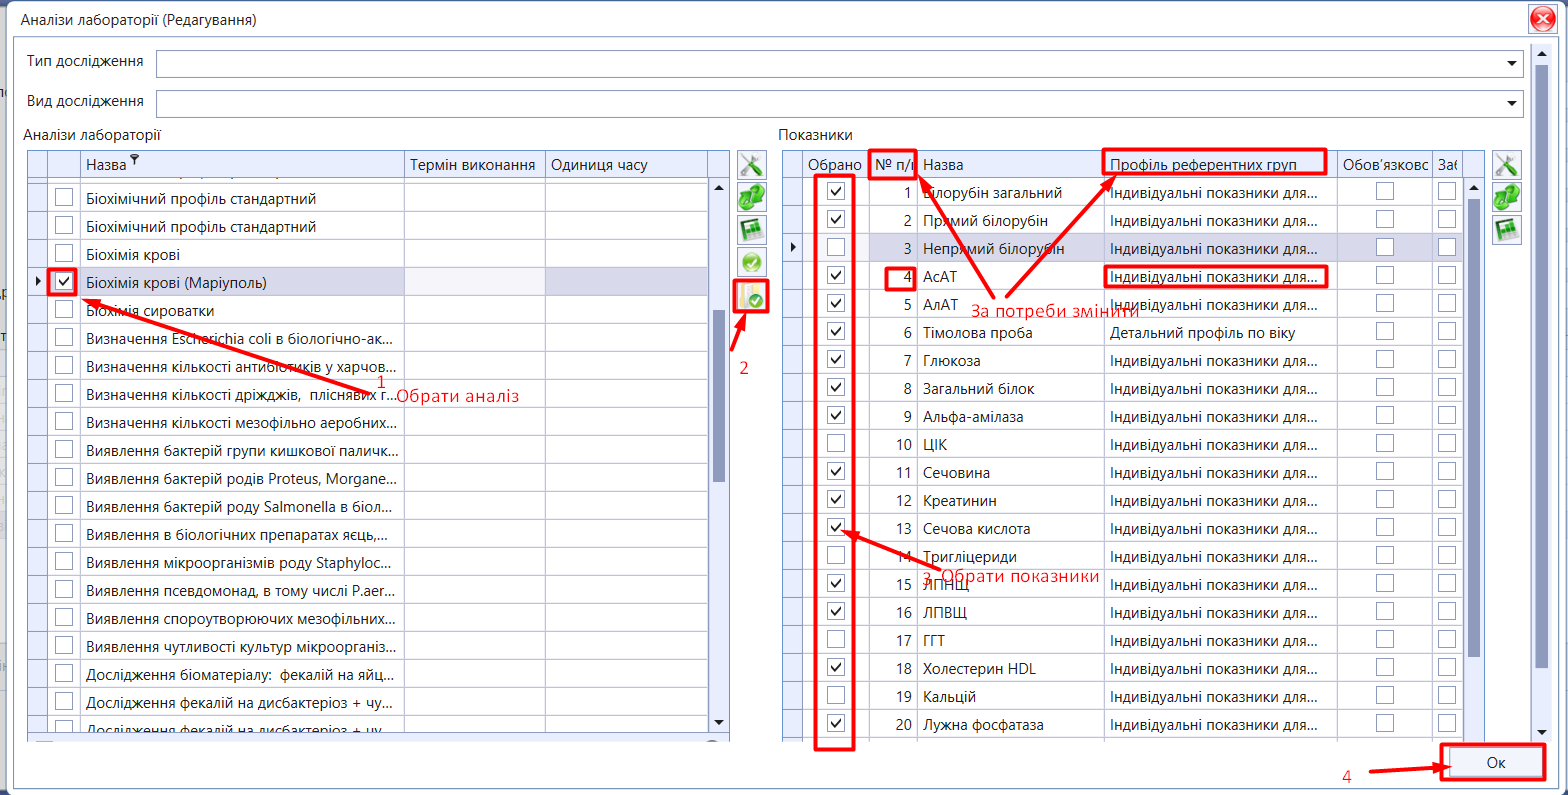Select the ГГТ indicator checkbox
Screen dimensions: 1568x795
[836, 639]
